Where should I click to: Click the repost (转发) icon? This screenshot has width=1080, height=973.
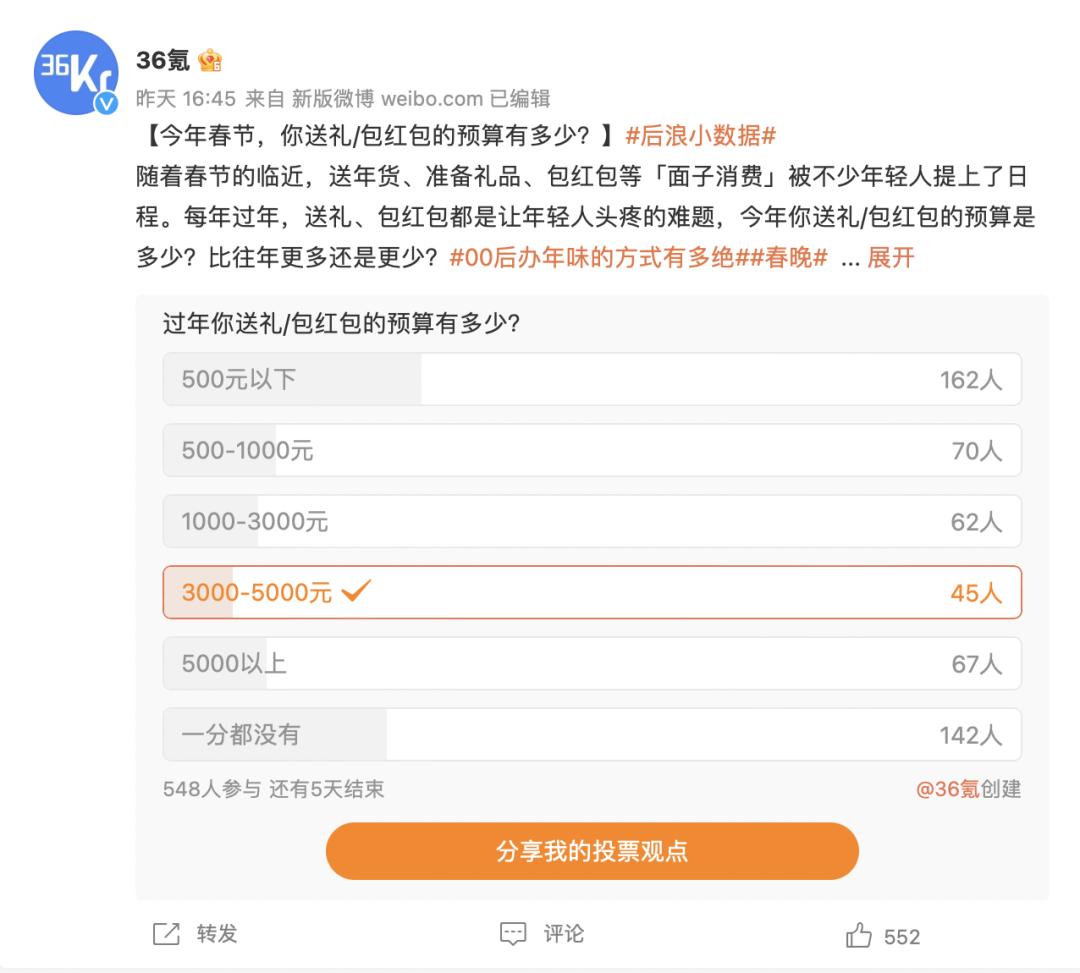165,934
